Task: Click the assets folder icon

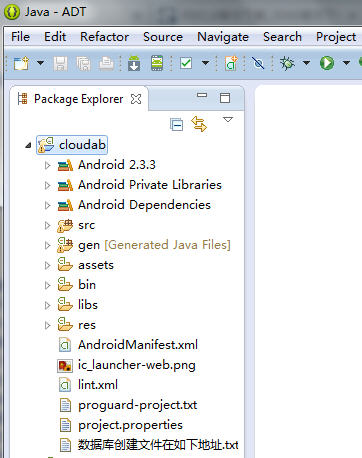Action: tap(65, 264)
